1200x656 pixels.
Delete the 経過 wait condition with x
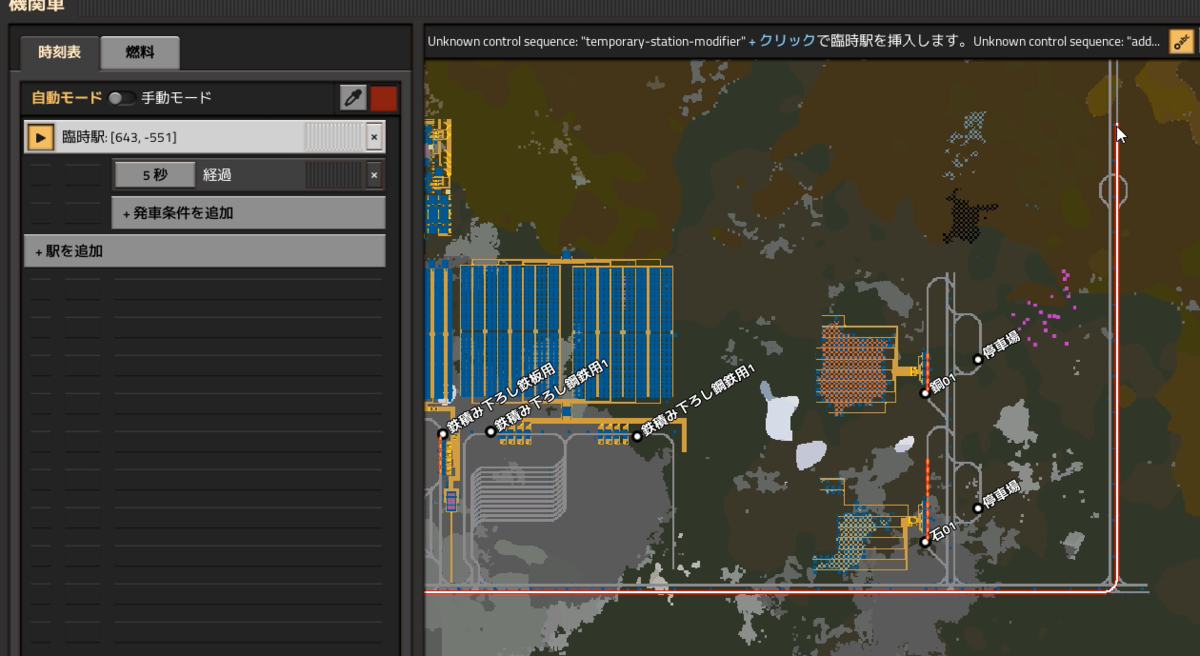tap(374, 175)
